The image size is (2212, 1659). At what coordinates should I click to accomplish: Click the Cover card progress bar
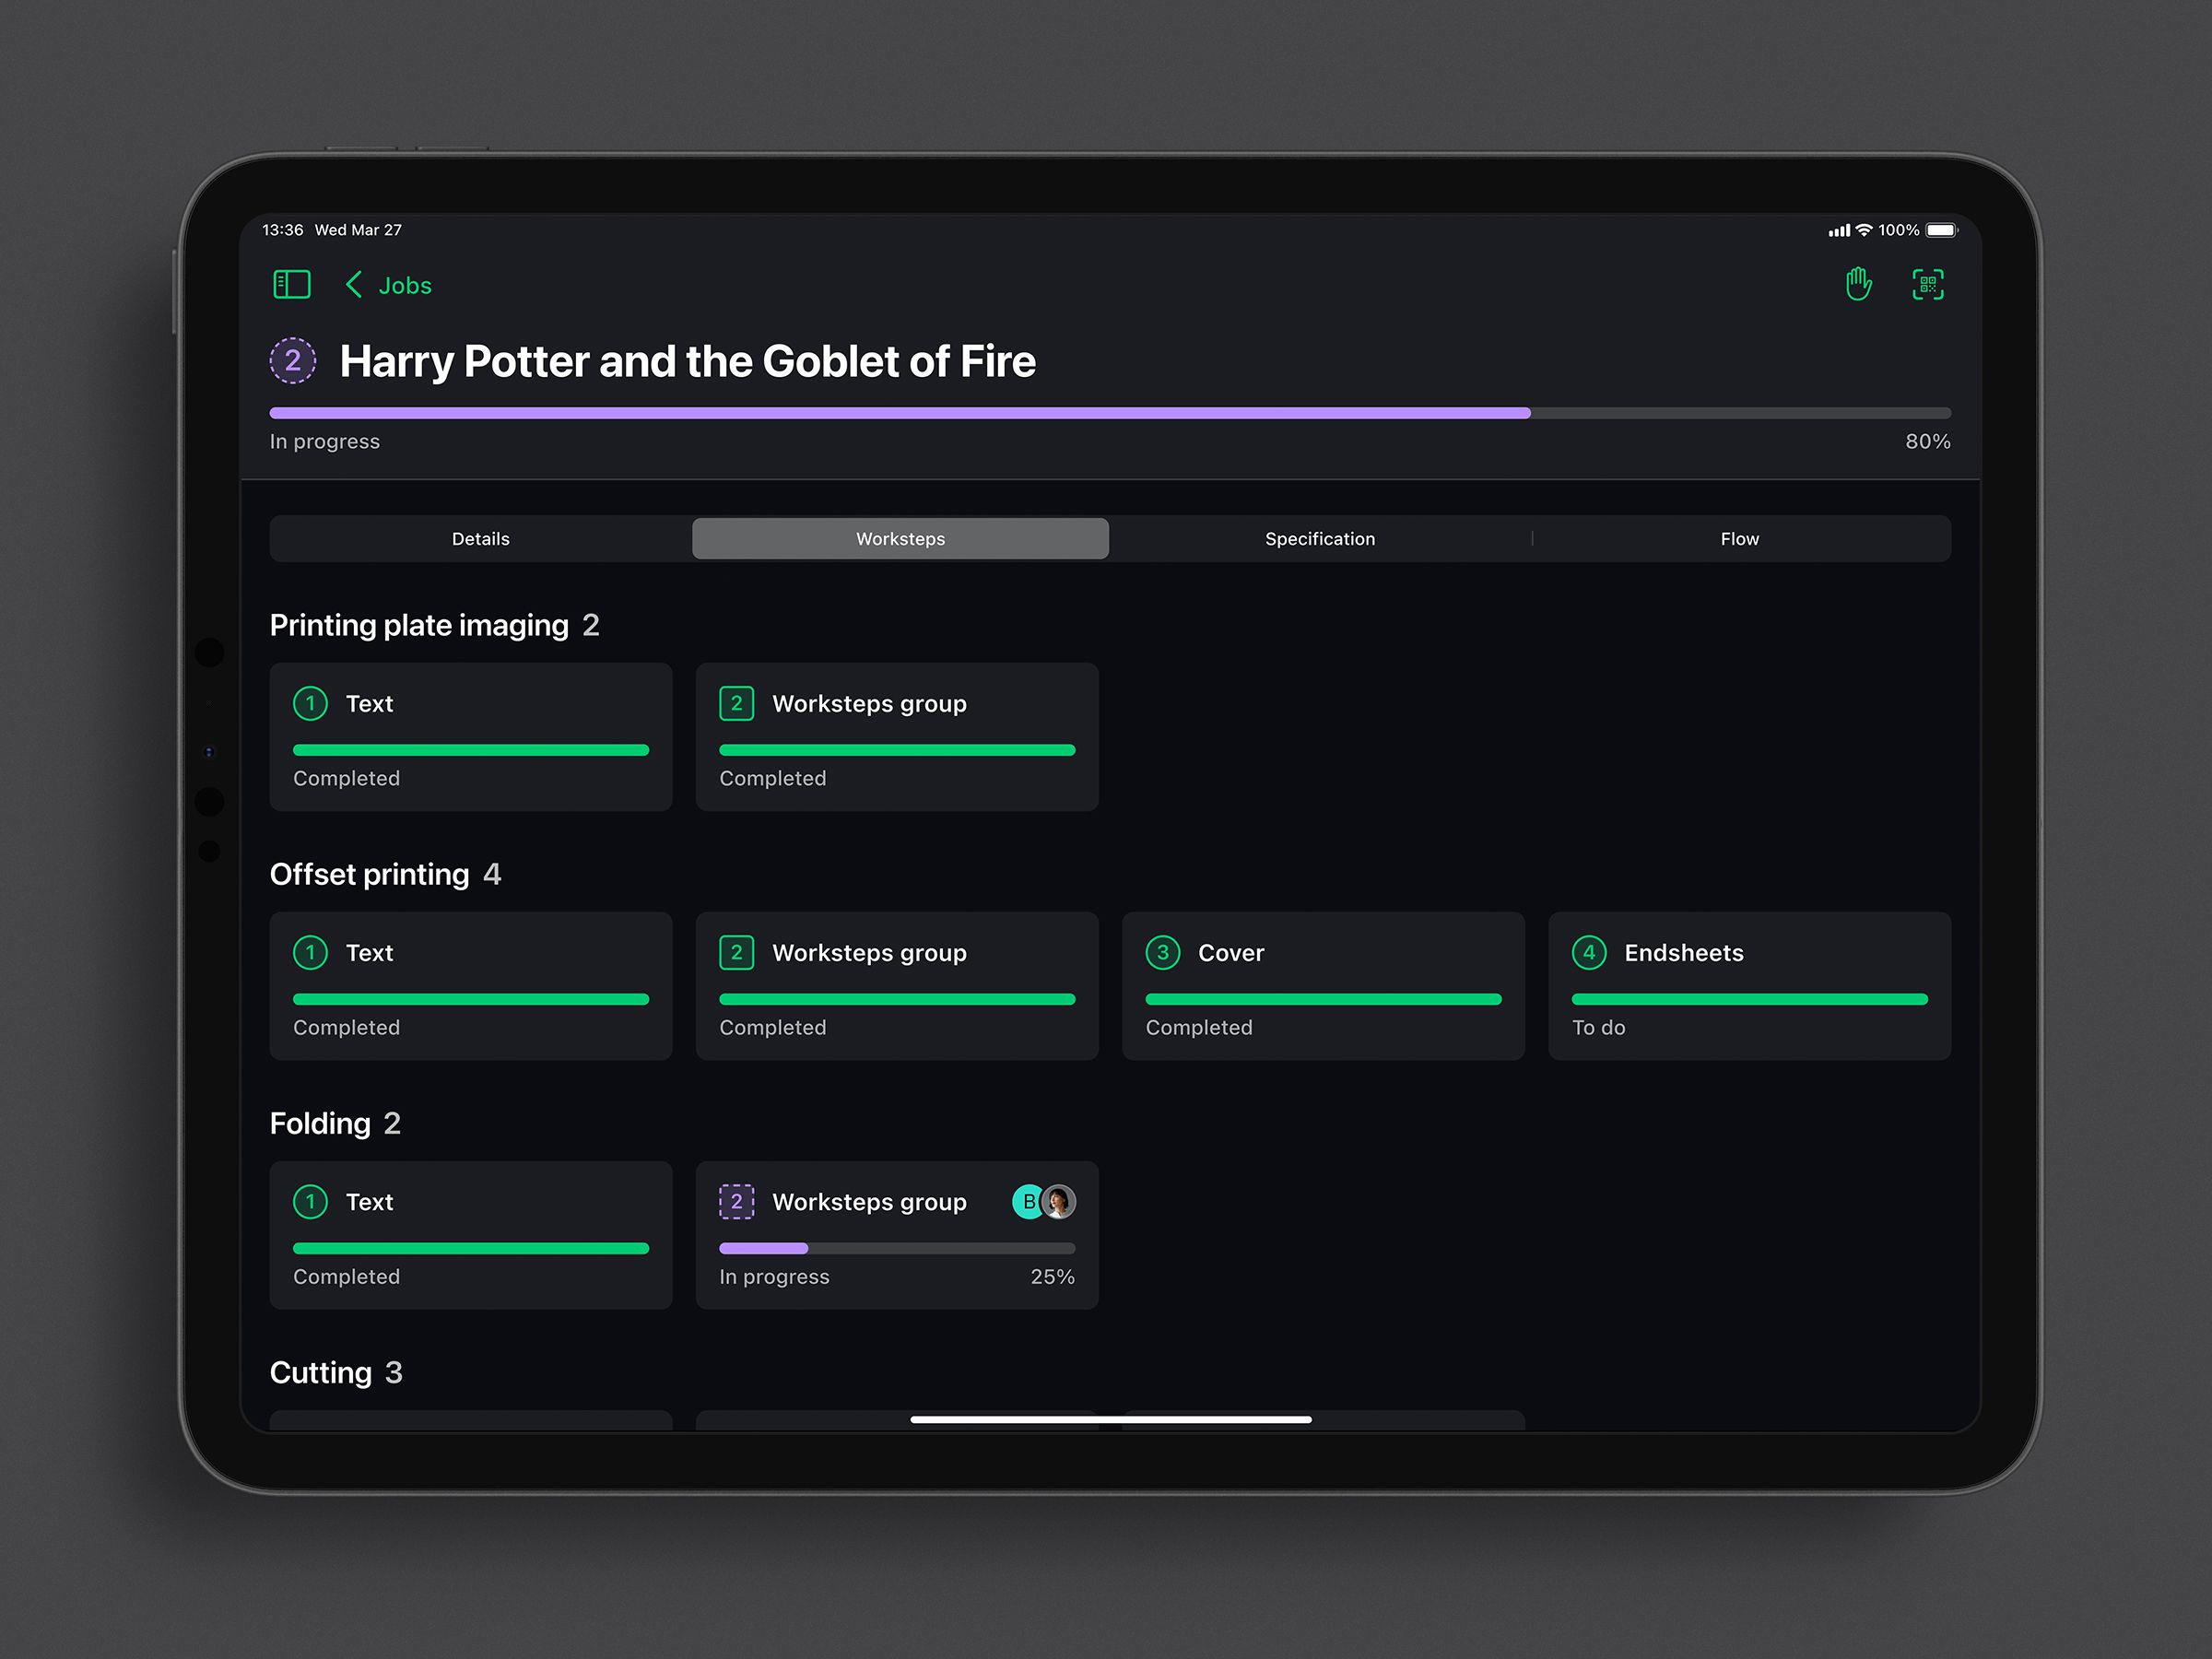tap(1323, 999)
